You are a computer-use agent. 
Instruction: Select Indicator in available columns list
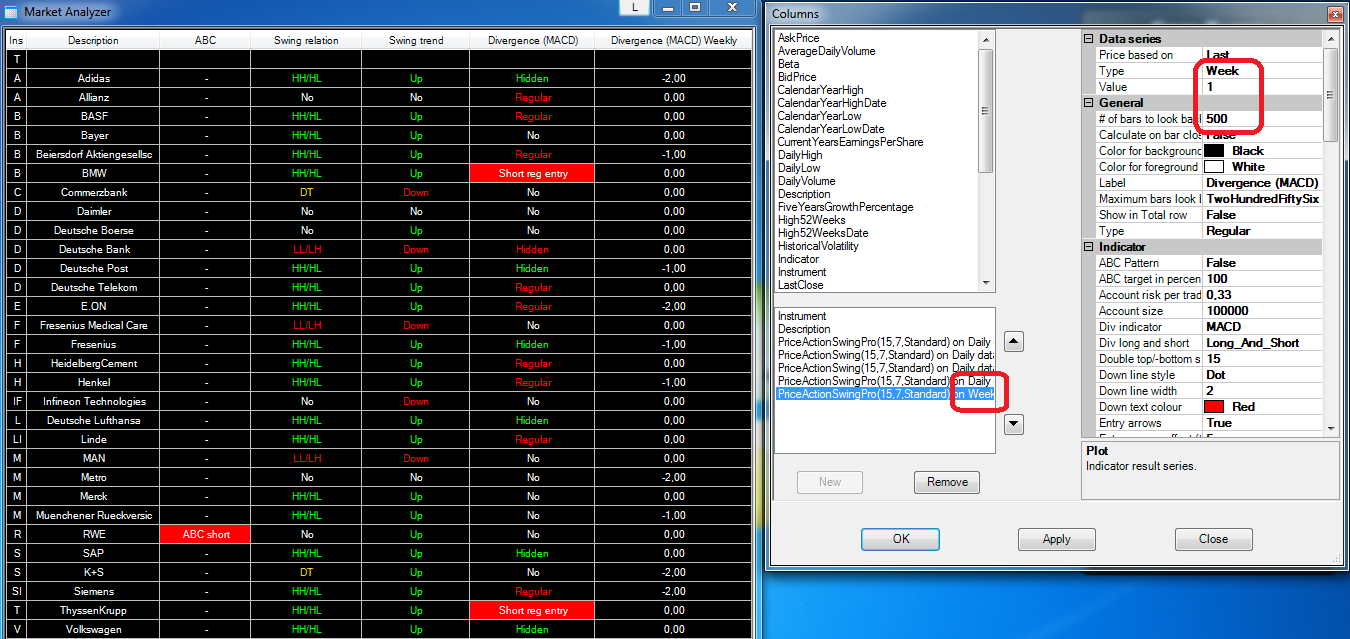click(x=798, y=259)
